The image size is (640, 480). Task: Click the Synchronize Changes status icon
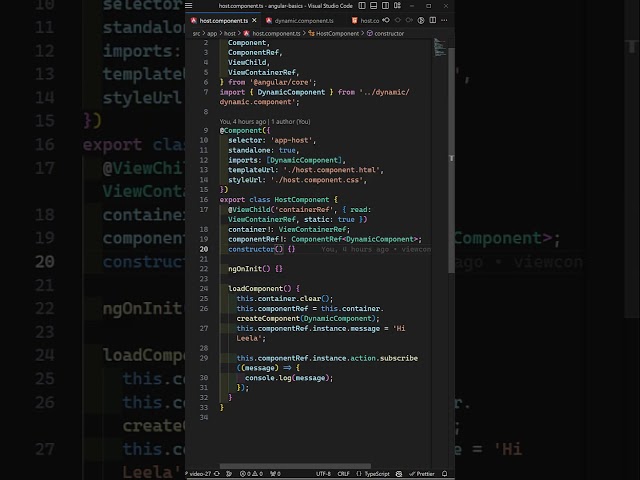click(x=217, y=474)
